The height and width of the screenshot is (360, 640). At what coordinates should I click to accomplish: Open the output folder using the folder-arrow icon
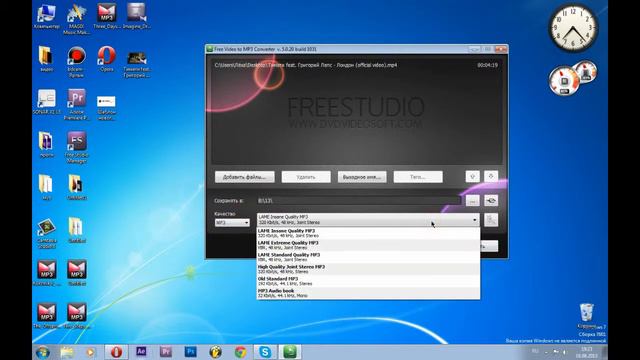[x=491, y=200]
